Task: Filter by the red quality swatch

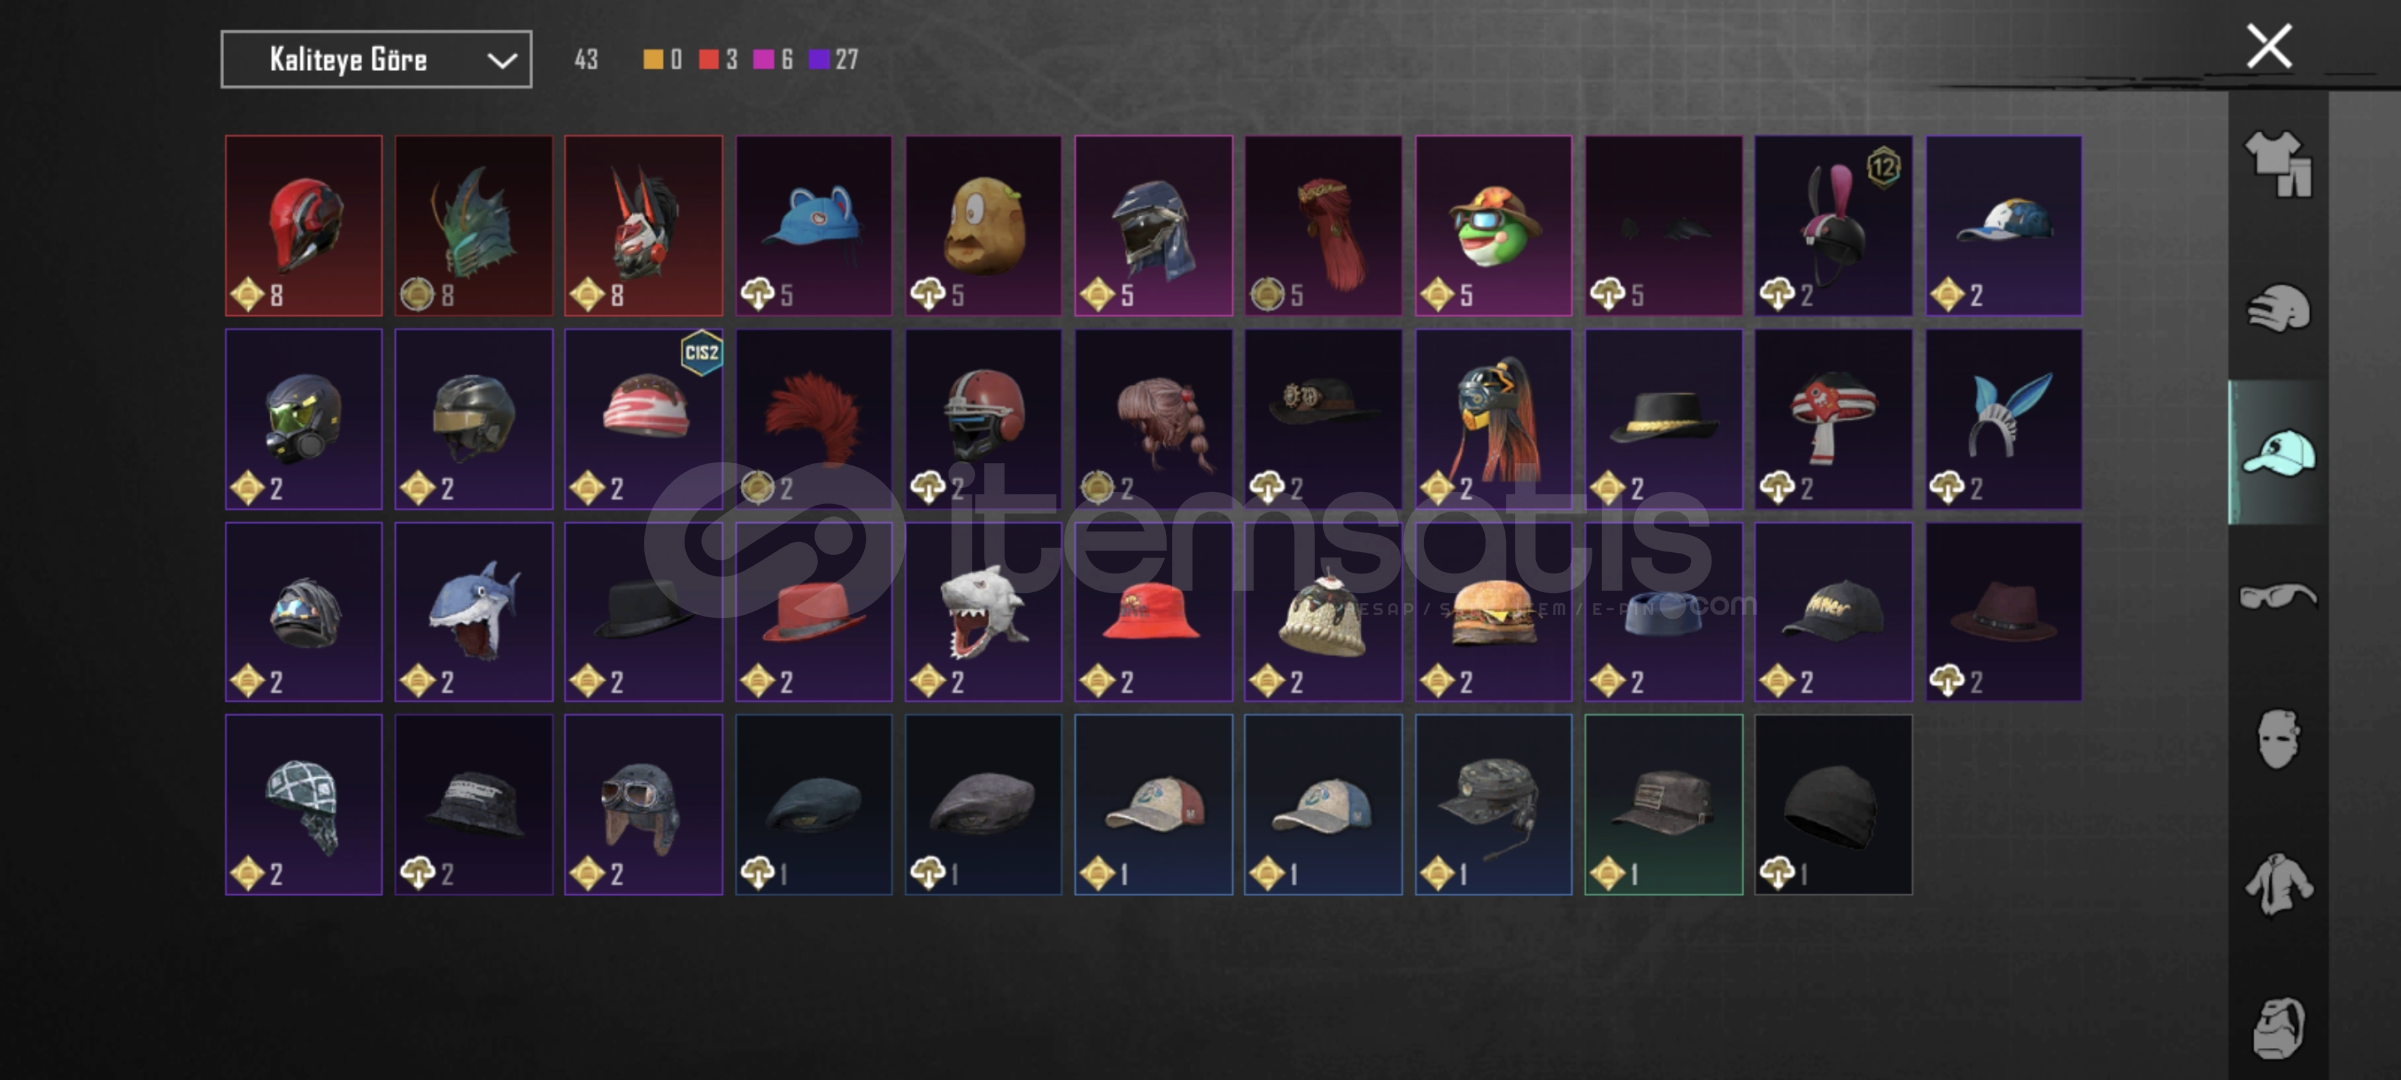Action: coord(709,60)
